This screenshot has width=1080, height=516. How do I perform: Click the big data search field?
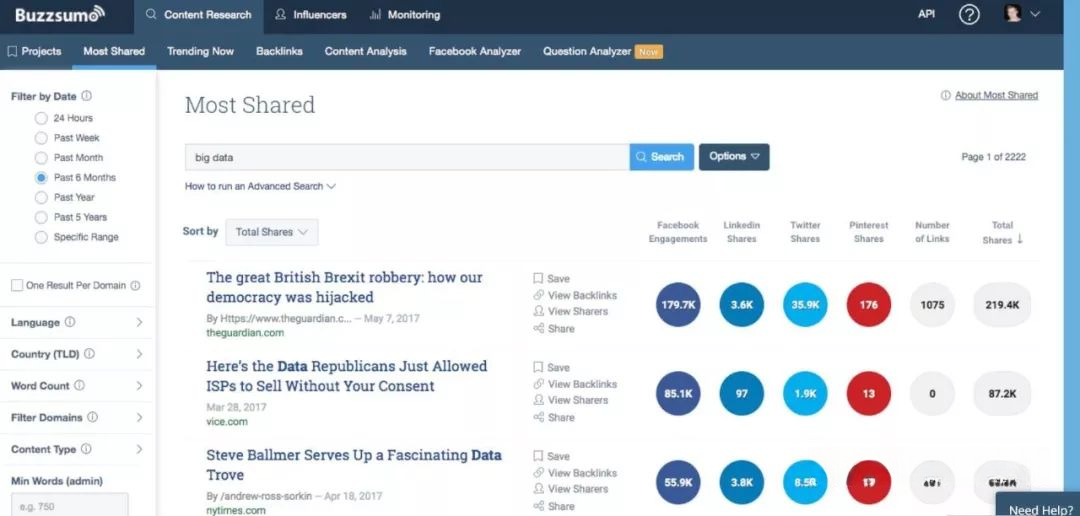(407, 157)
